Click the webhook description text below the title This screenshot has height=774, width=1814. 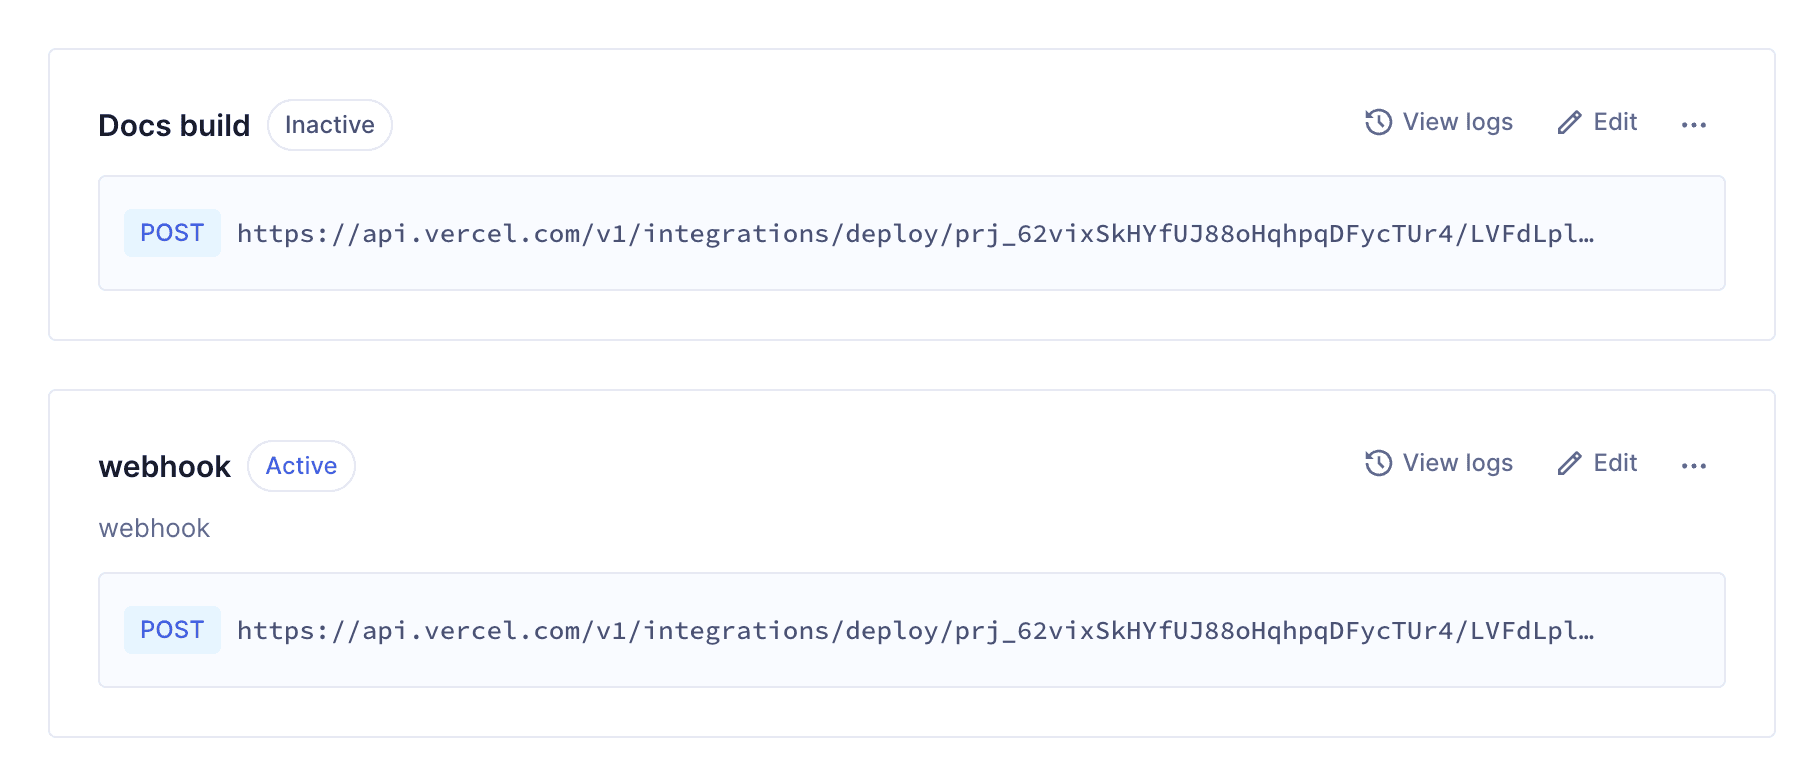(154, 528)
